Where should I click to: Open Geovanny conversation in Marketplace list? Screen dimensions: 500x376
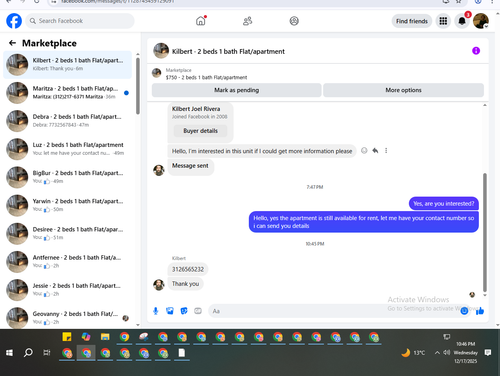(68, 317)
